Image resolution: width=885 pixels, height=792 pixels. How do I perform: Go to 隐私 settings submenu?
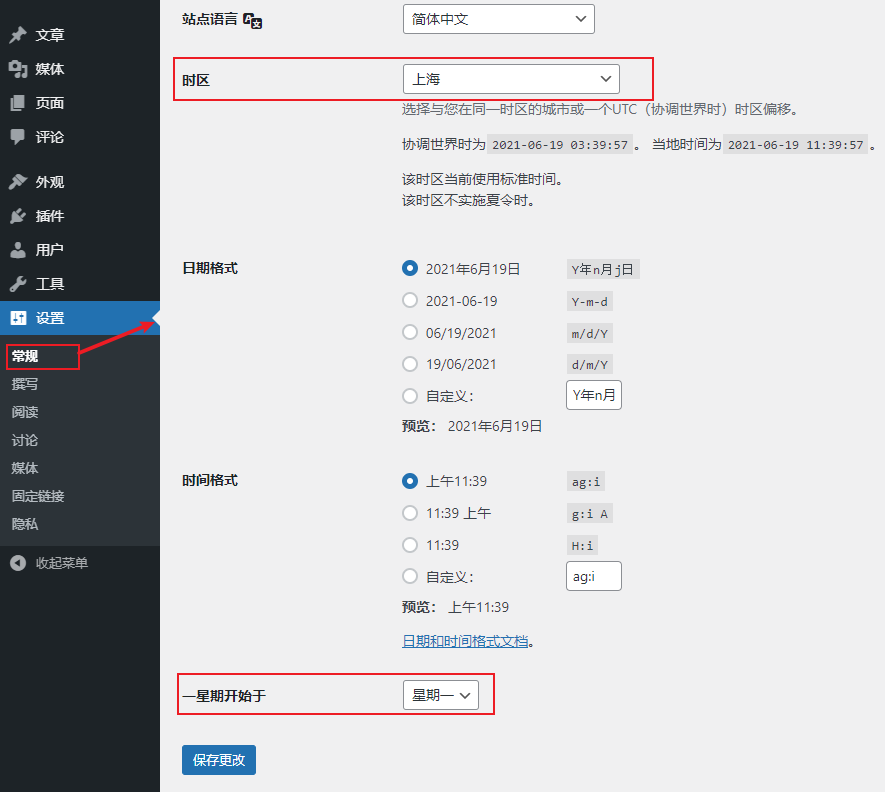tap(25, 524)
